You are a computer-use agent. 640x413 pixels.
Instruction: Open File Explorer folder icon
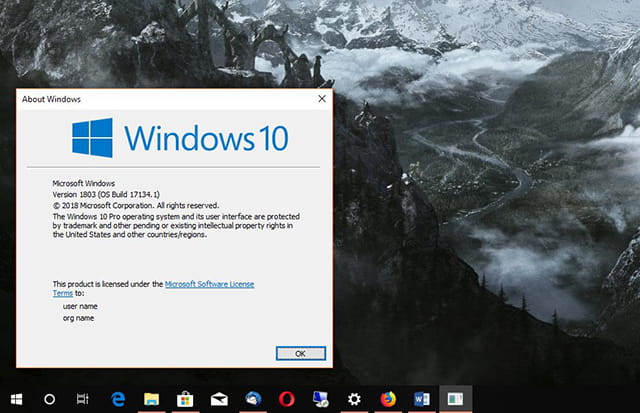pos(151,399)
